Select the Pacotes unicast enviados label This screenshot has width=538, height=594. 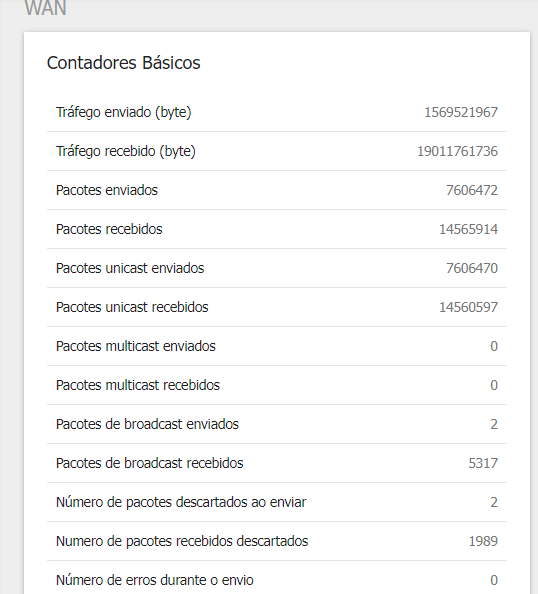(130, 268)
